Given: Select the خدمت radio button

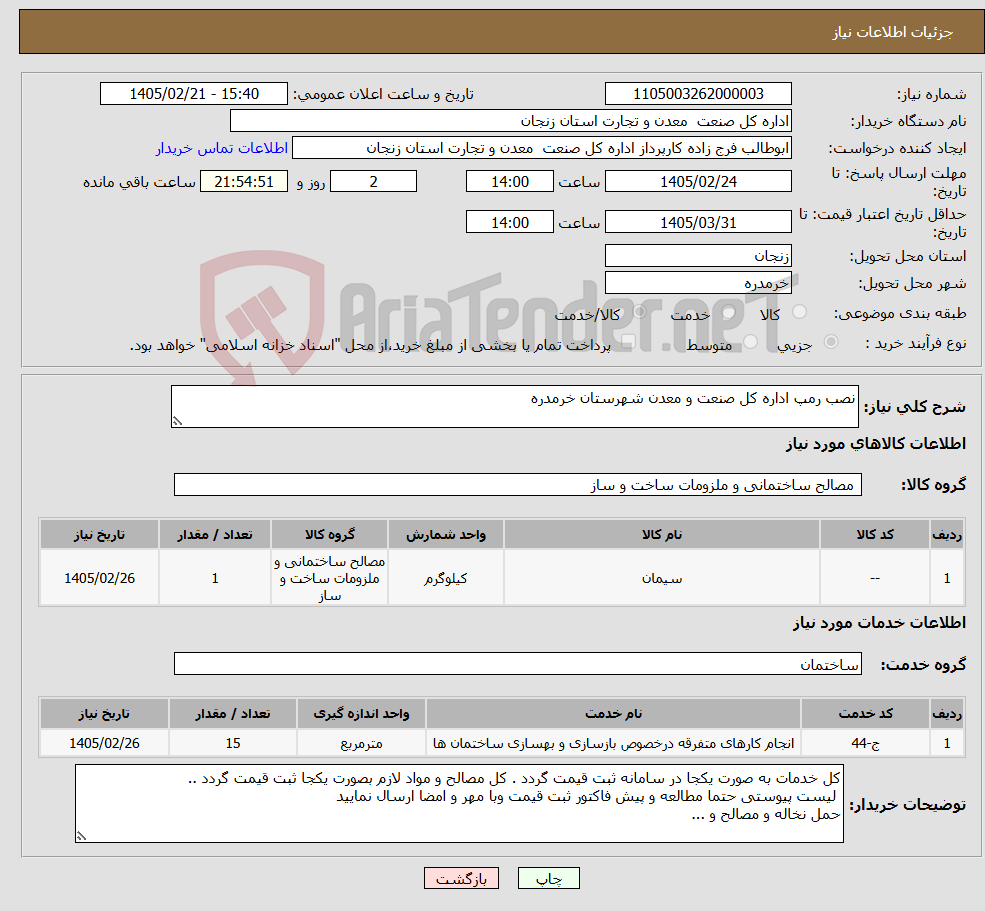Looking at the screenshot, I should [729, 312].
